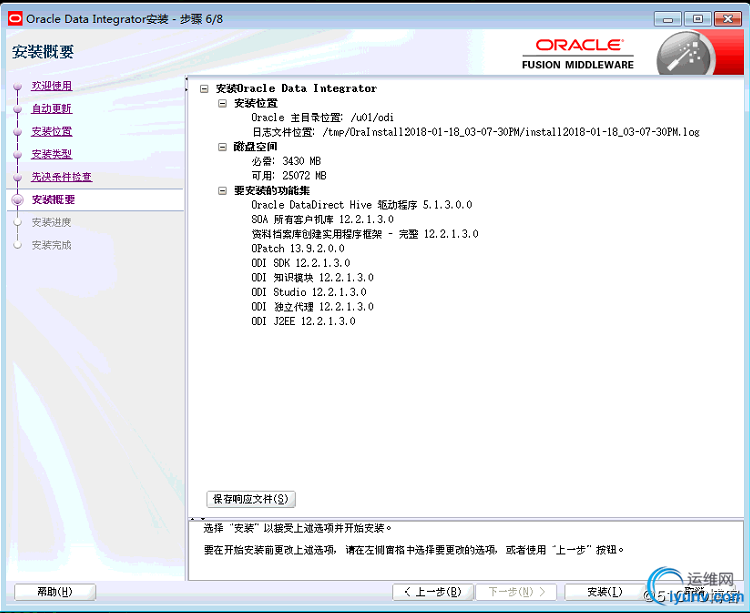Select 资料档案库创建实用程序框架 row
This screenshot has width=750, height=613.
(x=364, y=234)
